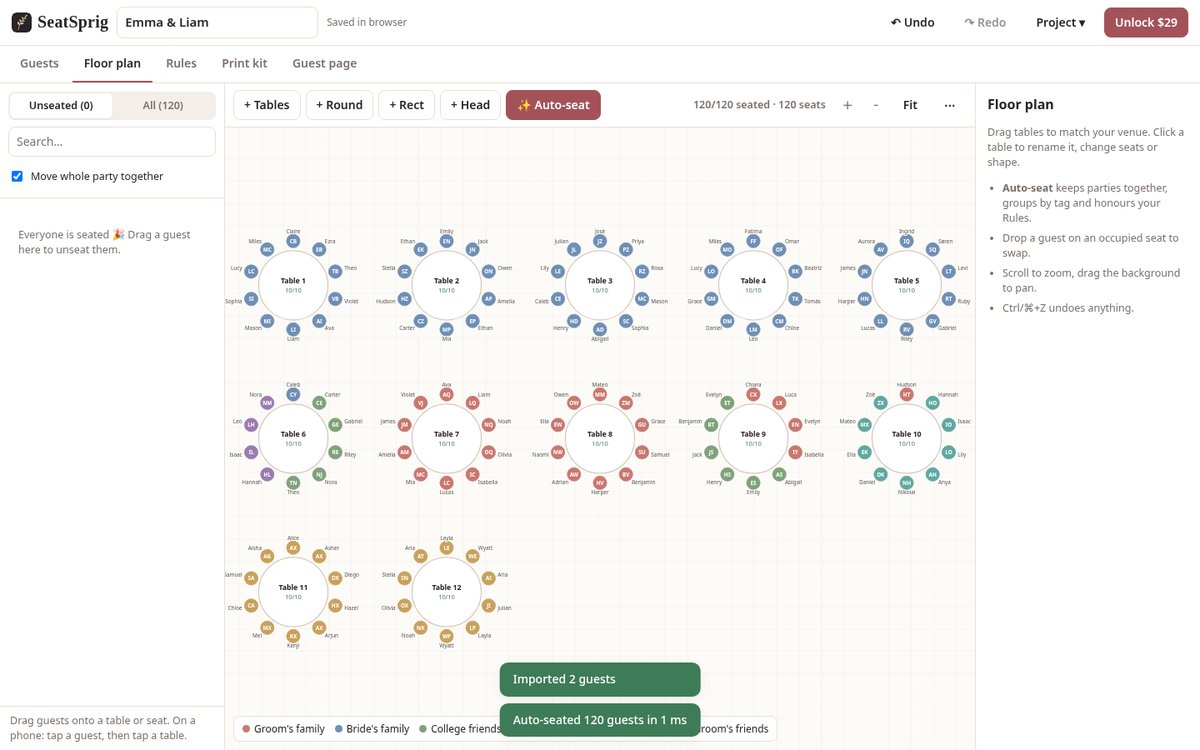Run Auto-seat with the sparkle button
The width and height of the screenshot is (1200, 750).
click(553, 105)
